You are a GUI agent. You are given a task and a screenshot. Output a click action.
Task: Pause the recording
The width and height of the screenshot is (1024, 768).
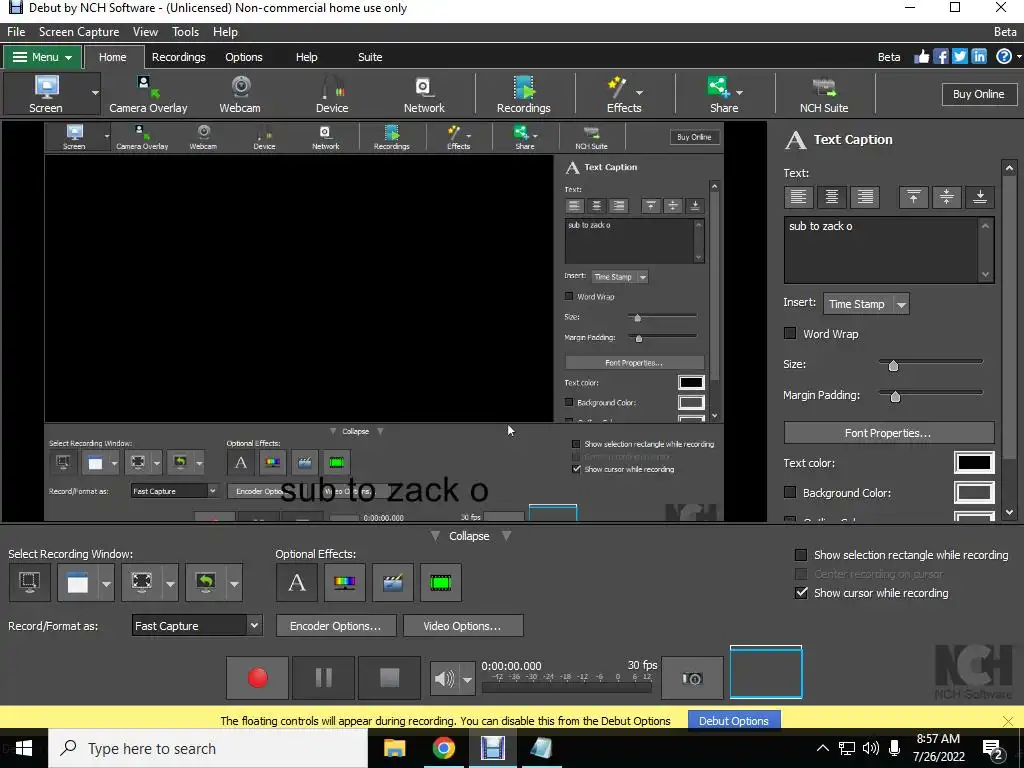coord(323,678)
